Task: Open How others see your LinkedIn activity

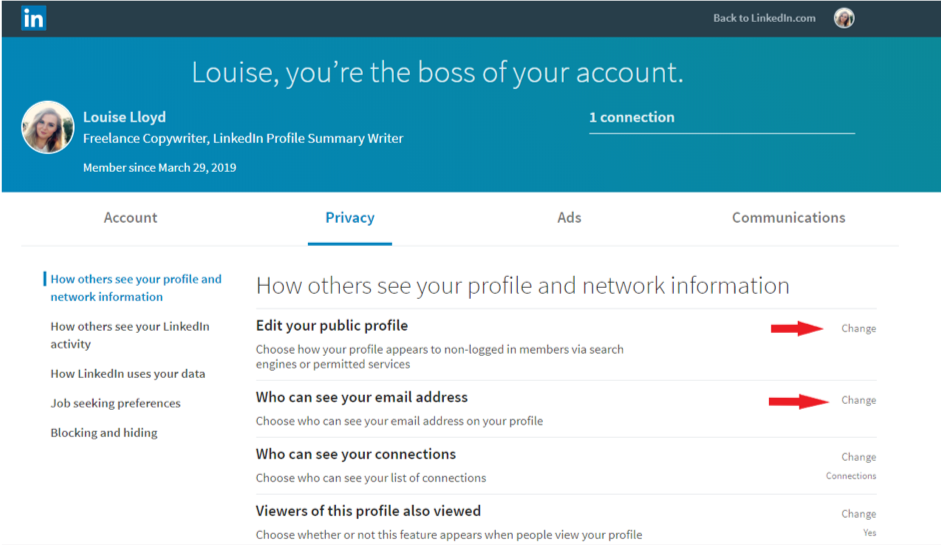Action: (x=130, y=335)
